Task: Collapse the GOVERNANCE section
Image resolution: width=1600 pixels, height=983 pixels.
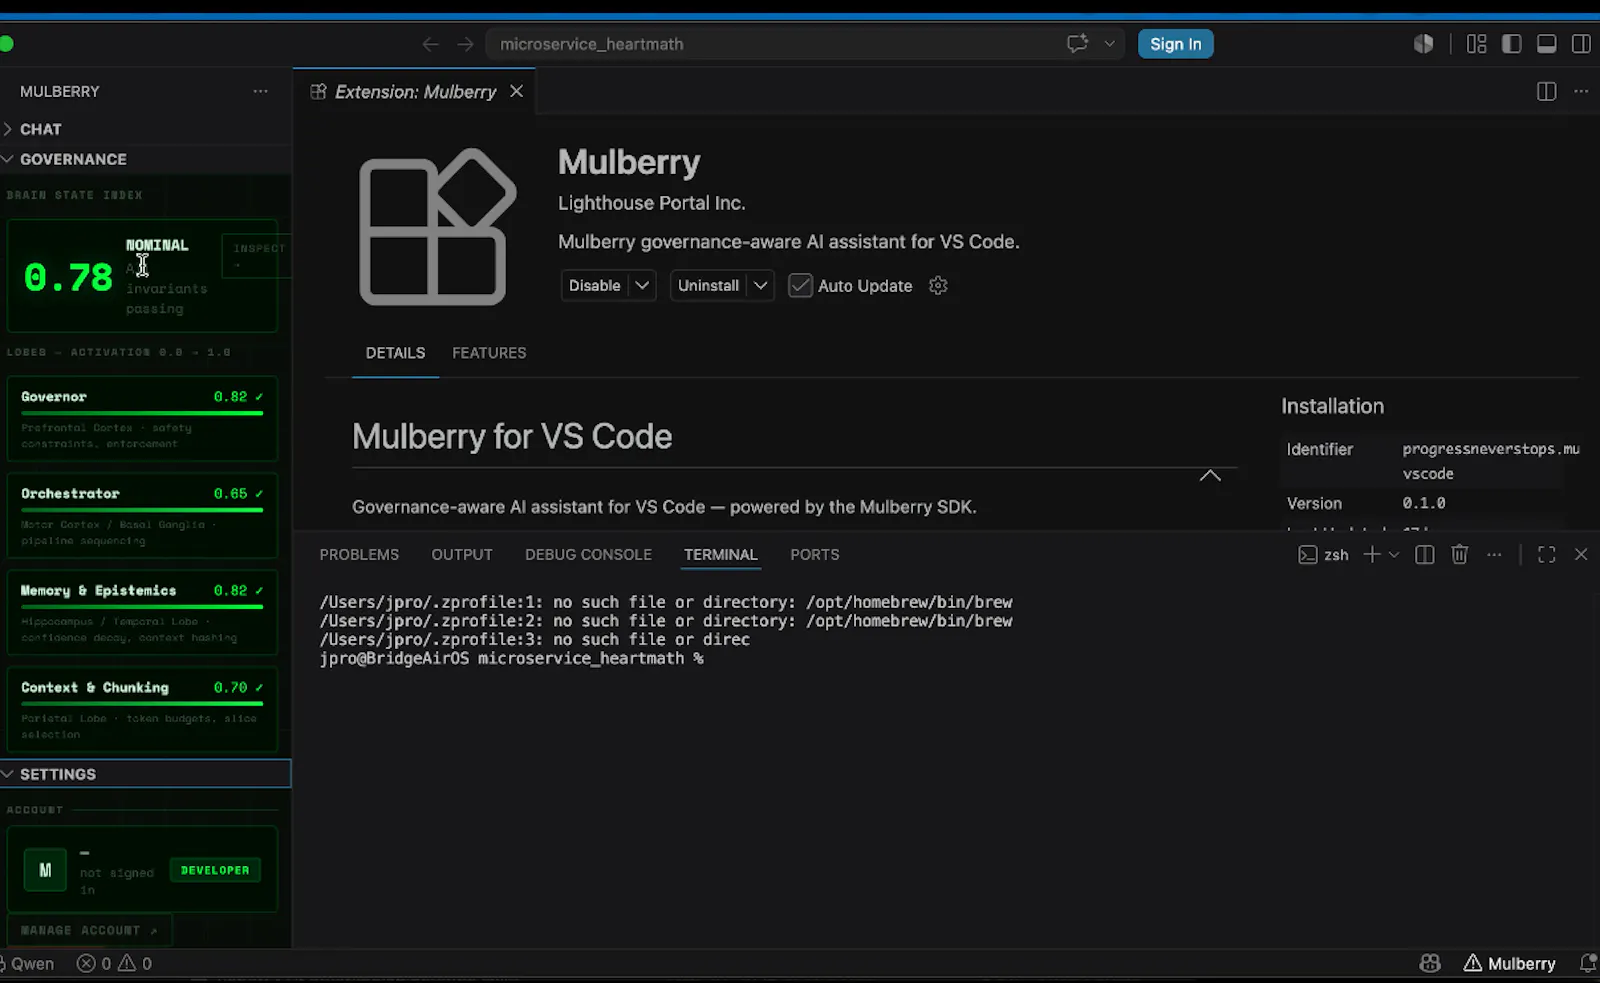Action: (x=146, y=159)
